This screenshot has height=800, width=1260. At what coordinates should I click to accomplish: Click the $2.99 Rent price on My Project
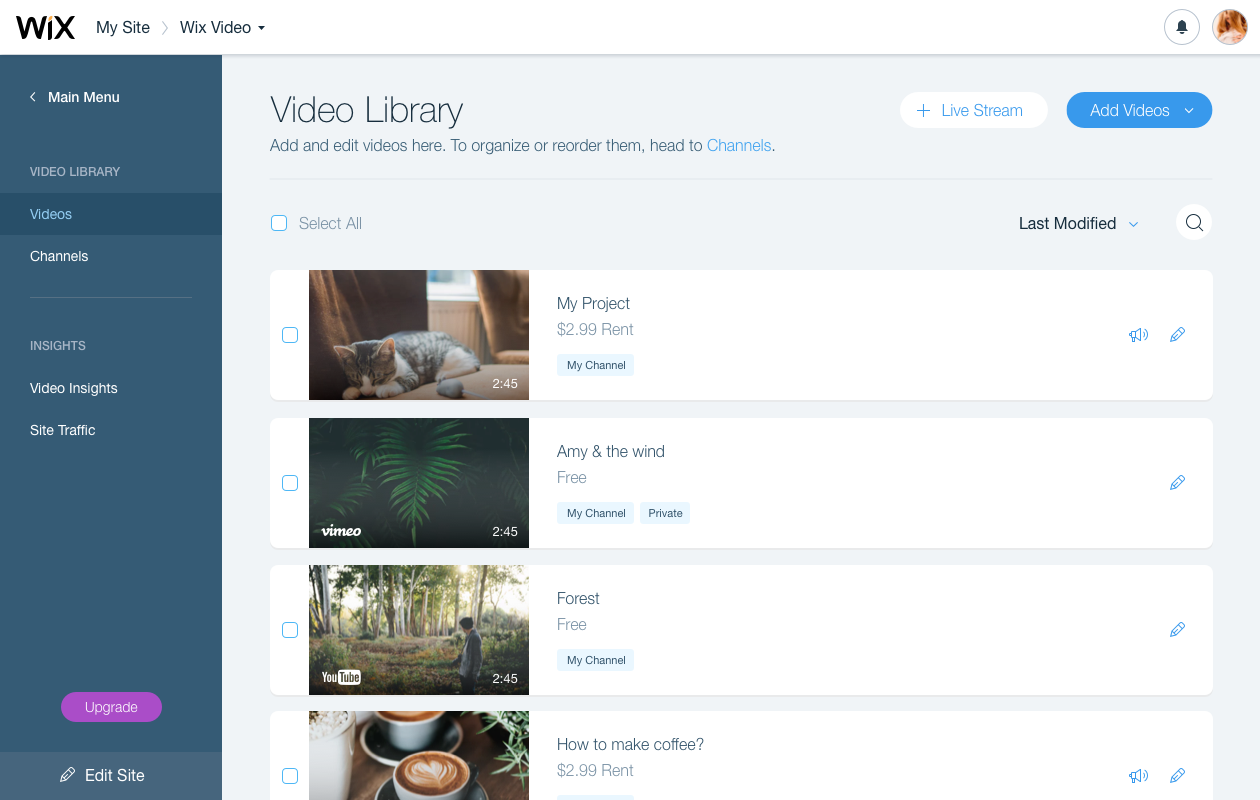pyautogui.click(x=595, y=329)
